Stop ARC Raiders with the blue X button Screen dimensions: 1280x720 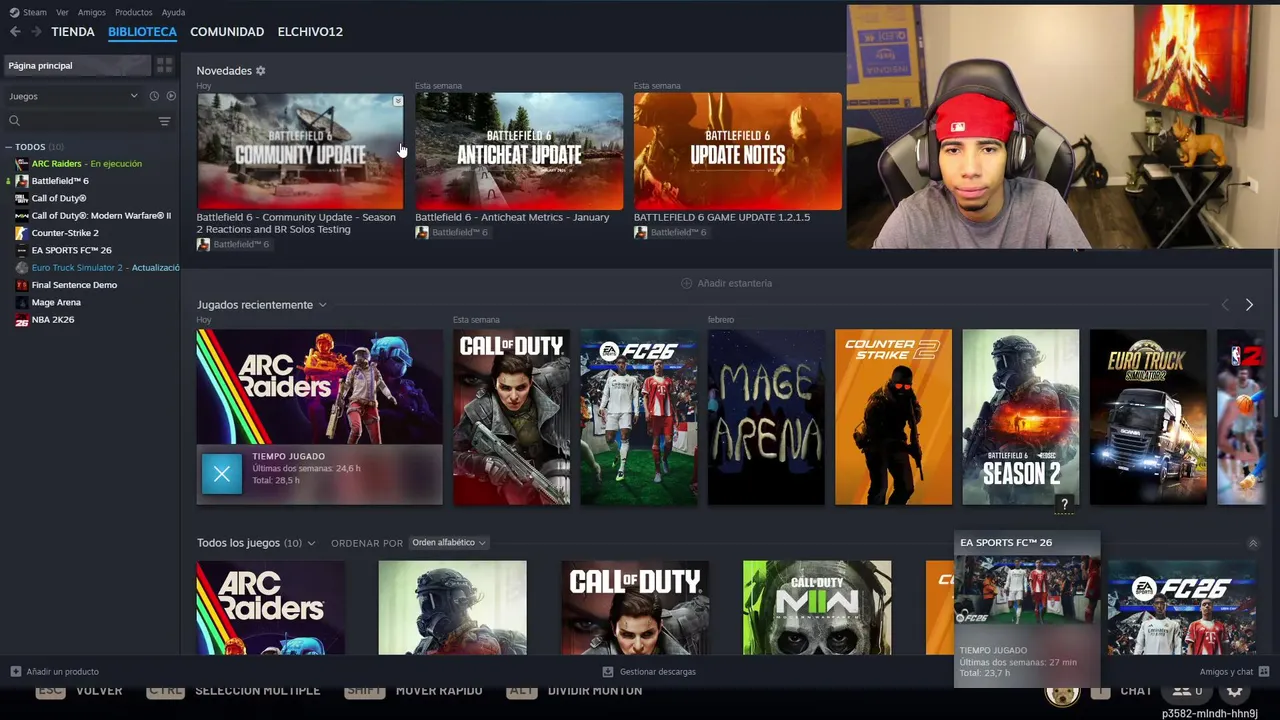pyautogui.click(x=222, y=474)
